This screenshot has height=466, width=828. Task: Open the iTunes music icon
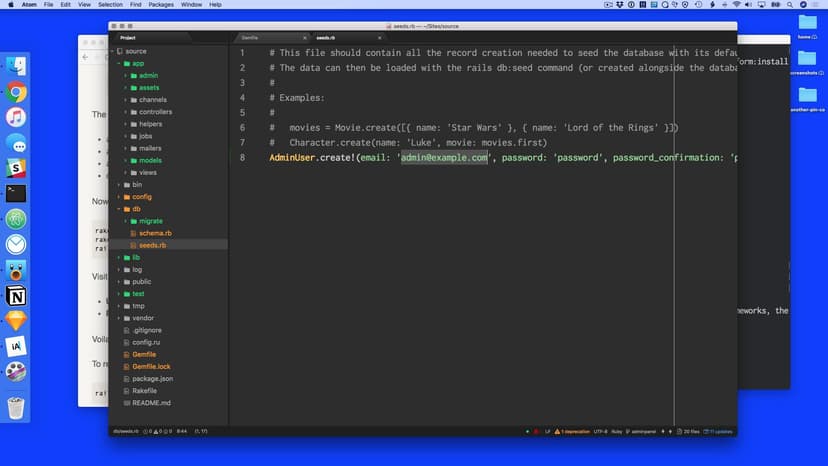coord(16,118)
